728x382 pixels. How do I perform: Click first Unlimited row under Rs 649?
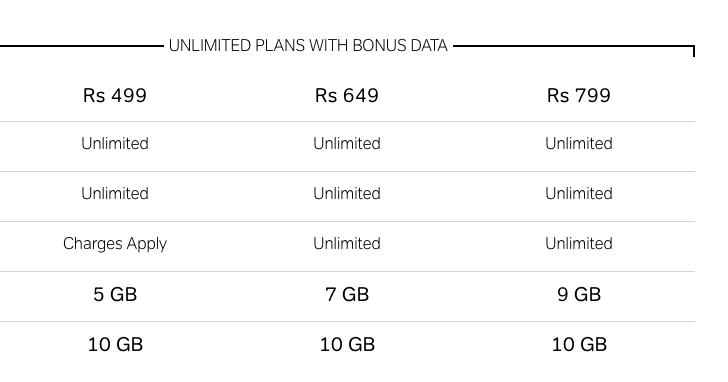tap(347, 143)
